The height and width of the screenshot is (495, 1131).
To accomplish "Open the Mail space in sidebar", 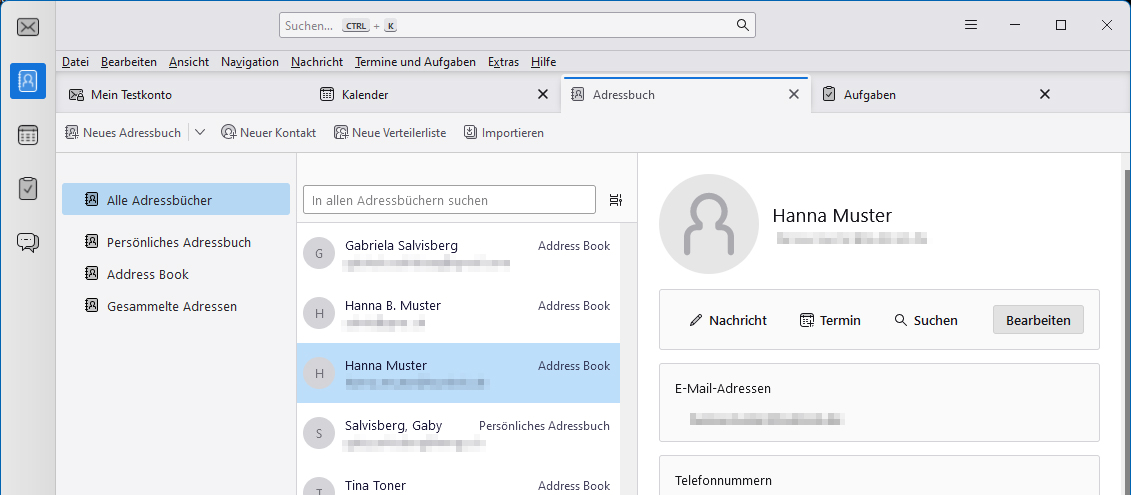I will click(x=28, y=27).
